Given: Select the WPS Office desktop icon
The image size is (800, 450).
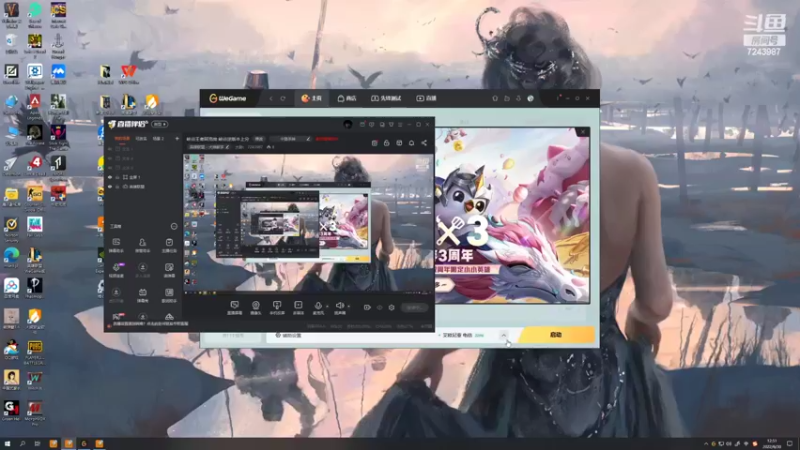Looking at the screenshot, I should [x=129, y=74].
